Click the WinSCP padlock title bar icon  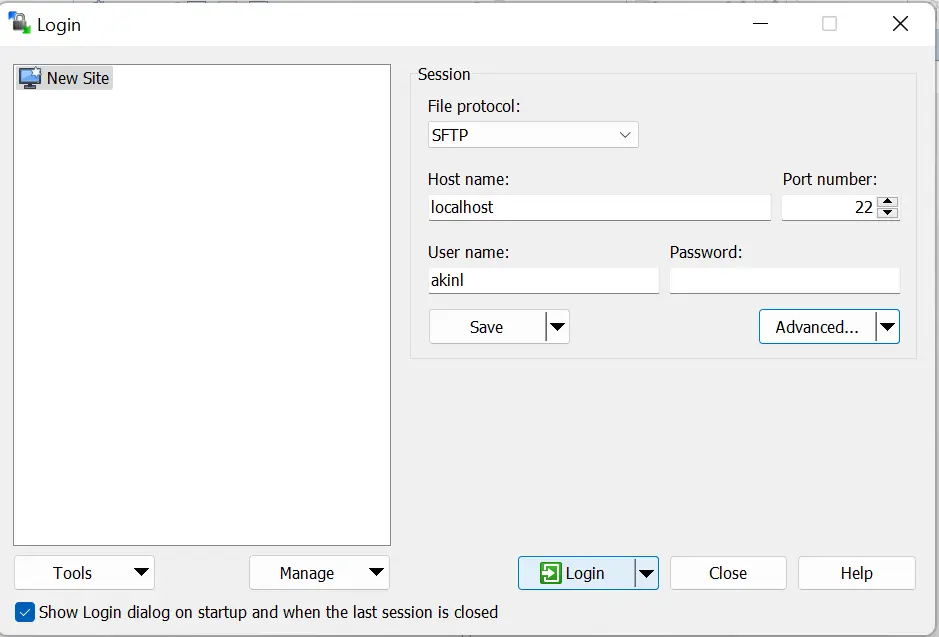click(19, 23)
